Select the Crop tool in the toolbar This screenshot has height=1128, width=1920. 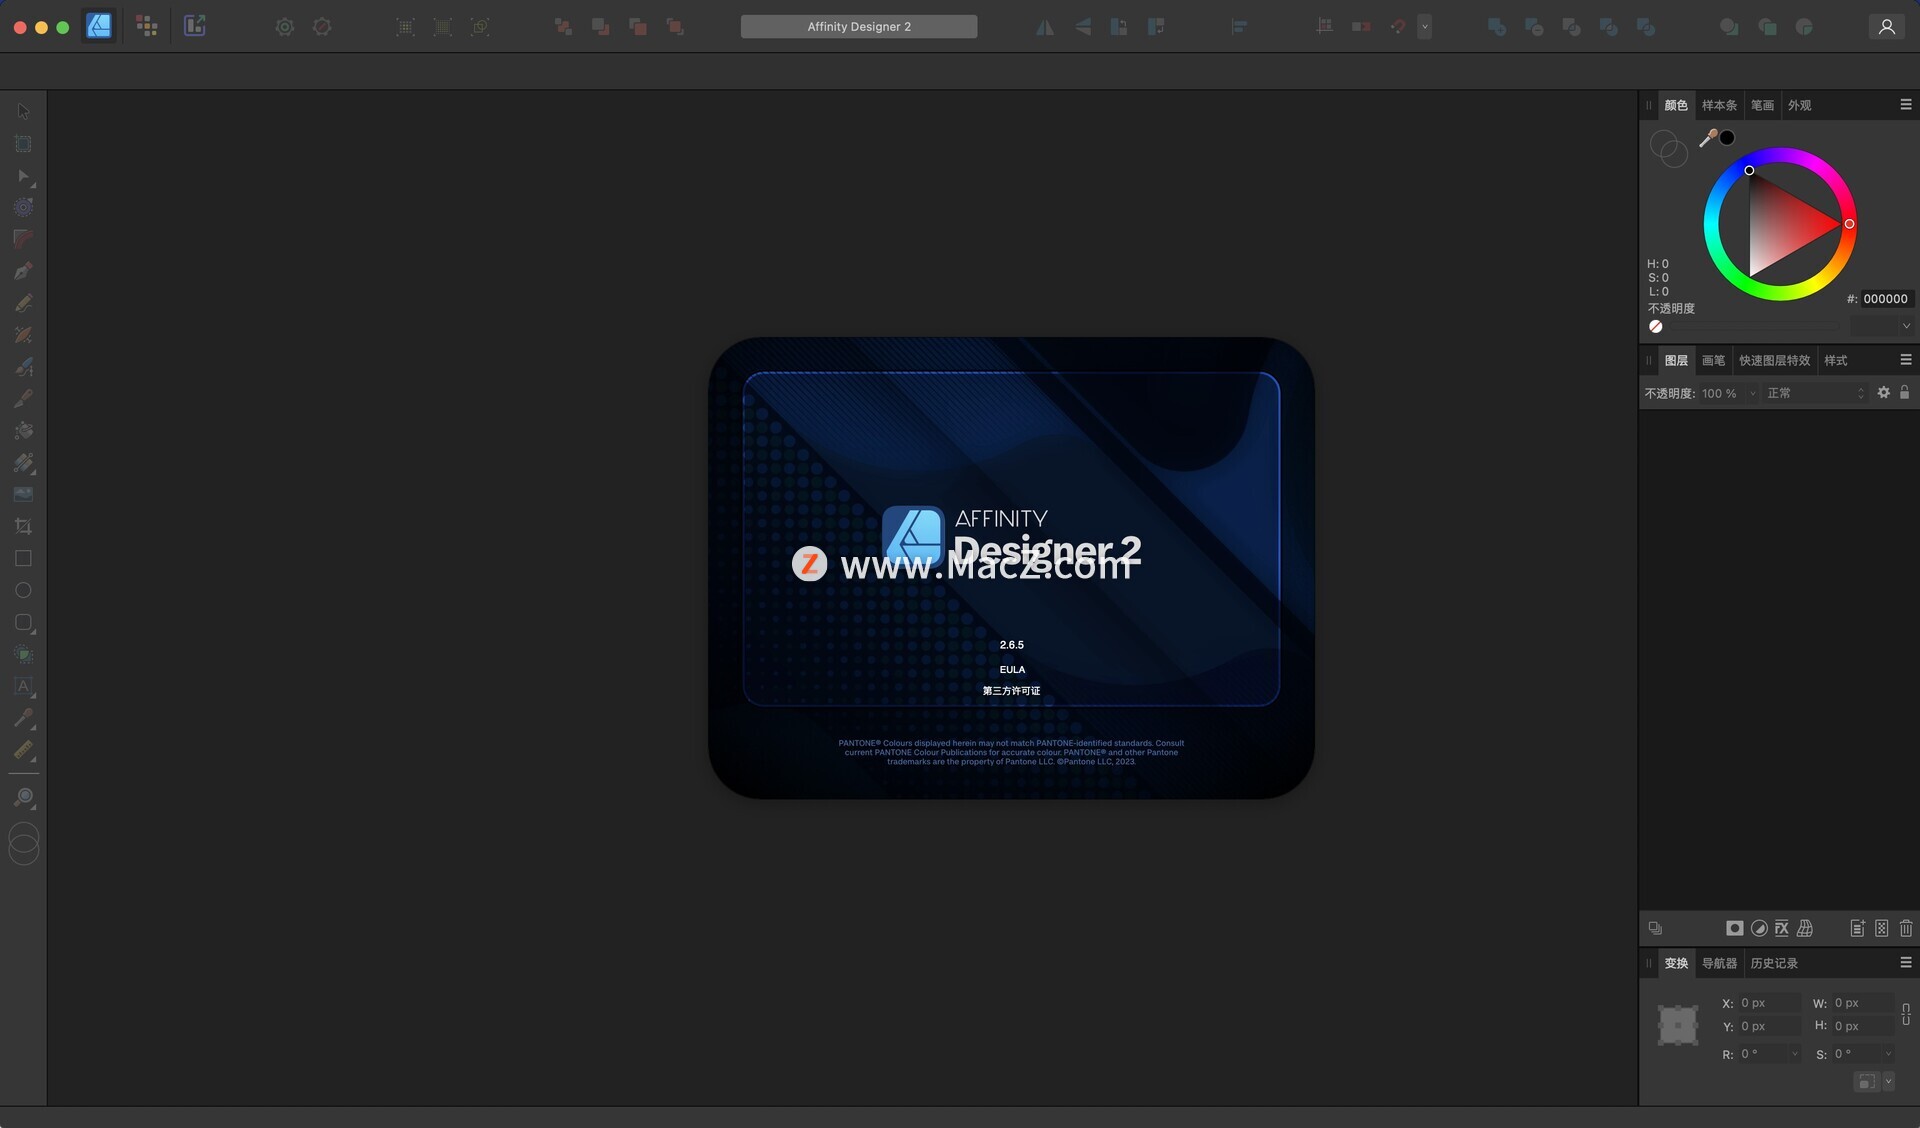(23, 527)
